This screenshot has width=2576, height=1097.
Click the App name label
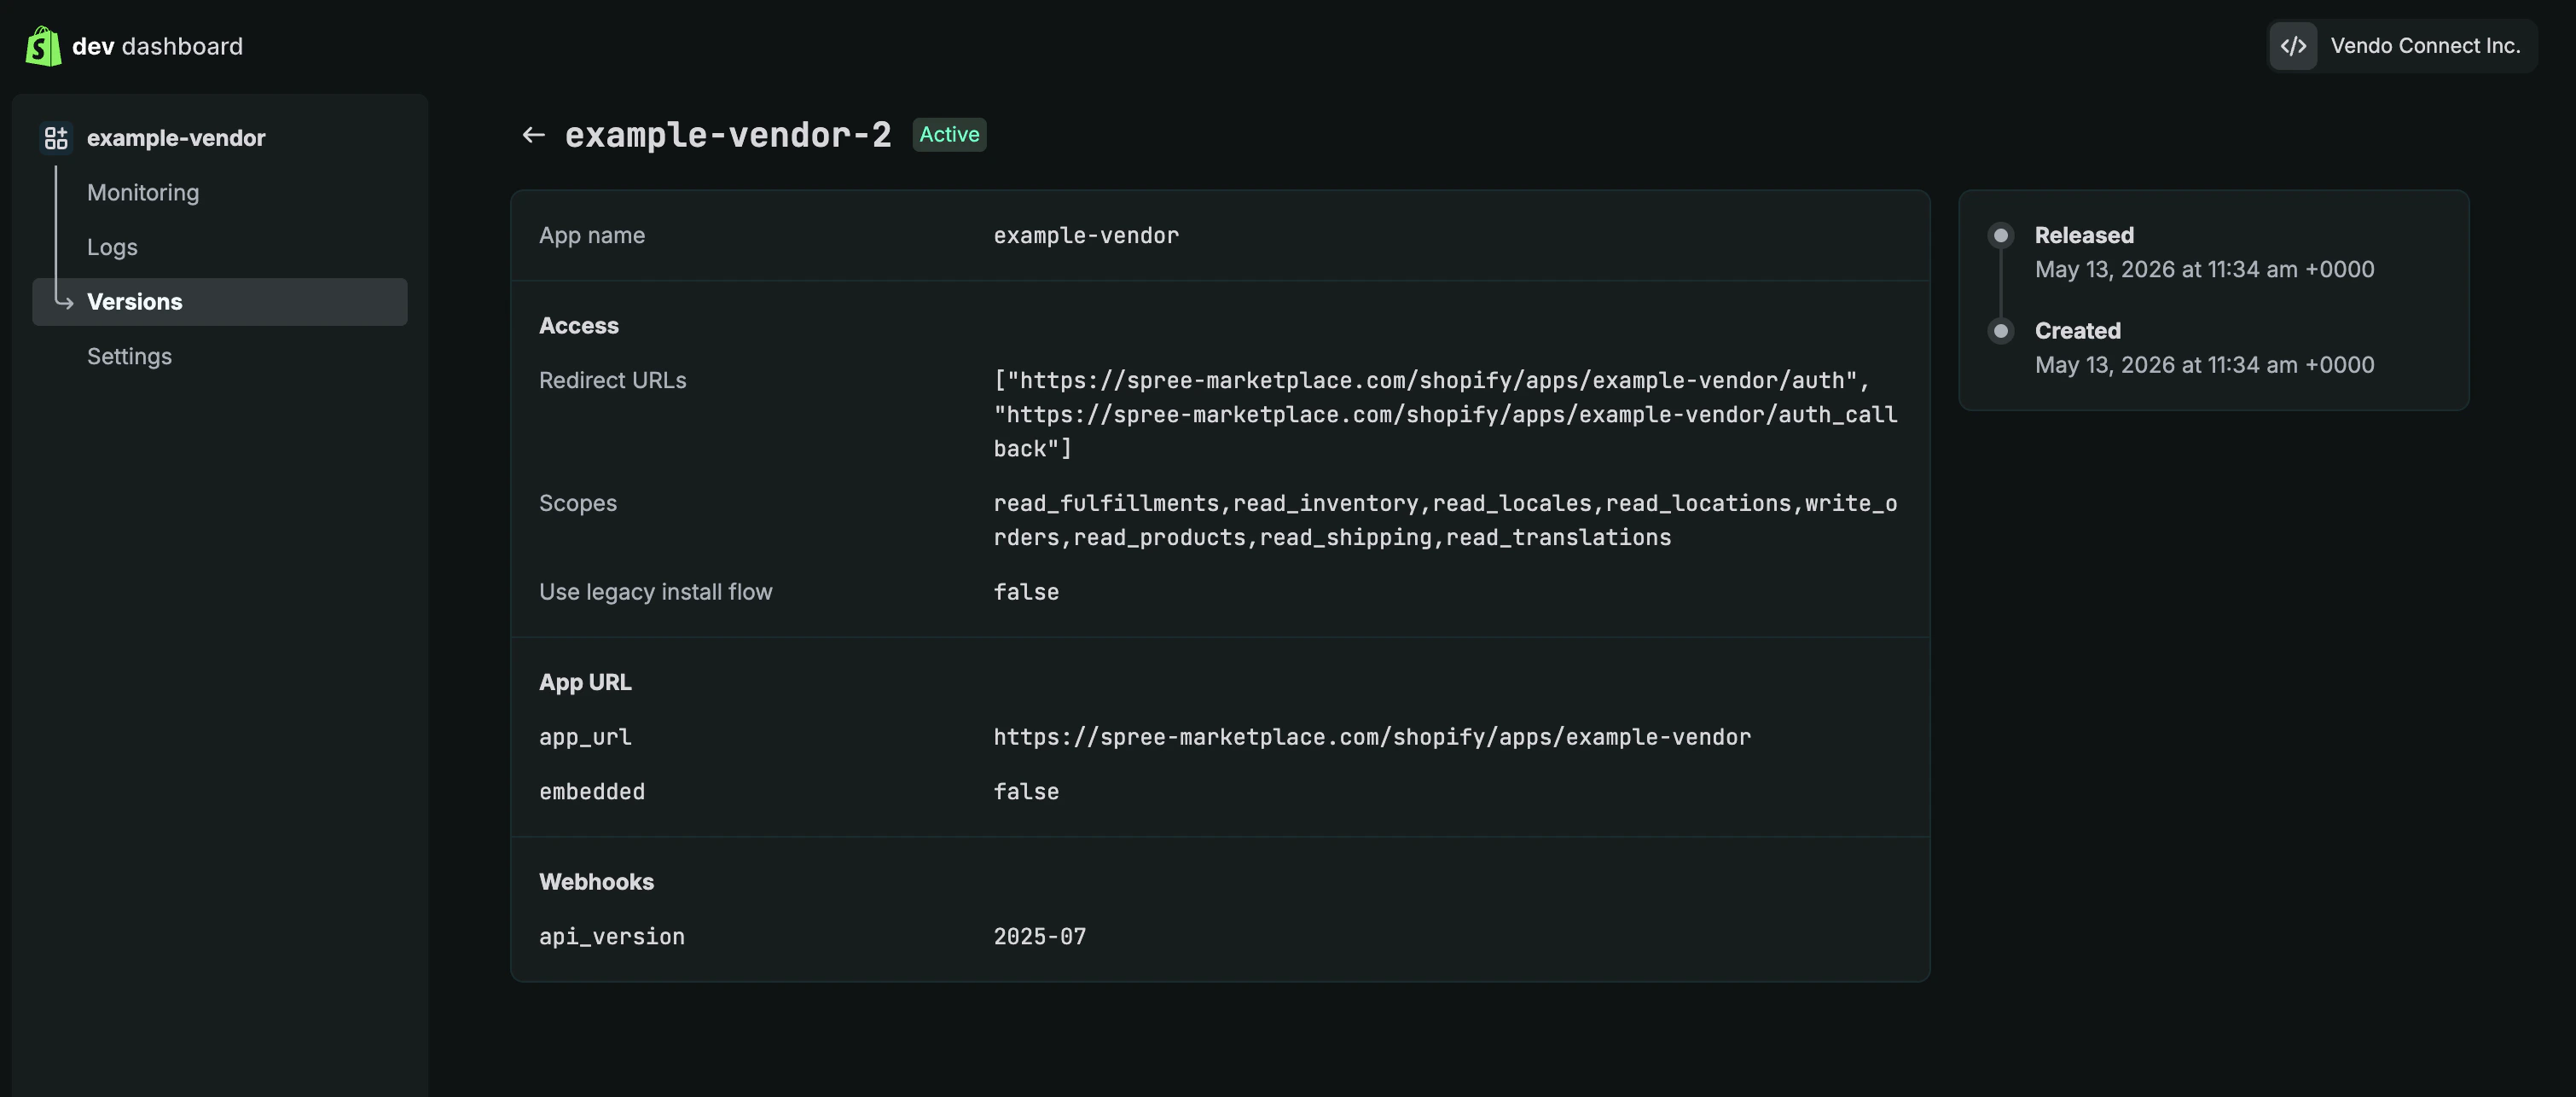(x=592, y=235)
